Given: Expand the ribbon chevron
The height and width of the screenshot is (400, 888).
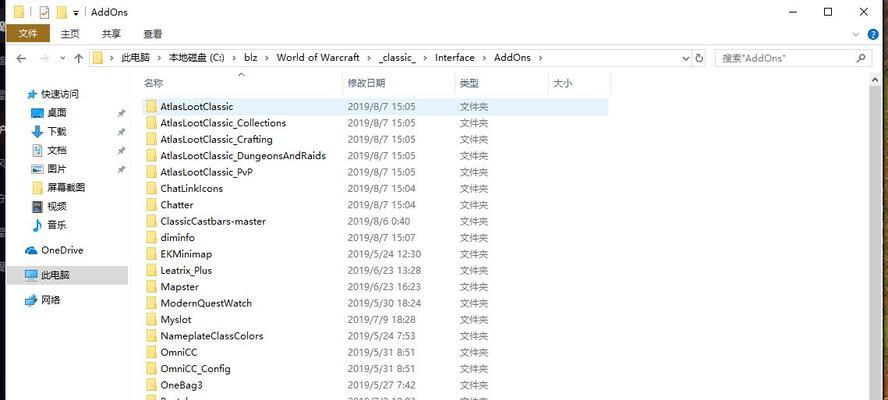Looking at the screenshot, I should 856,34.
